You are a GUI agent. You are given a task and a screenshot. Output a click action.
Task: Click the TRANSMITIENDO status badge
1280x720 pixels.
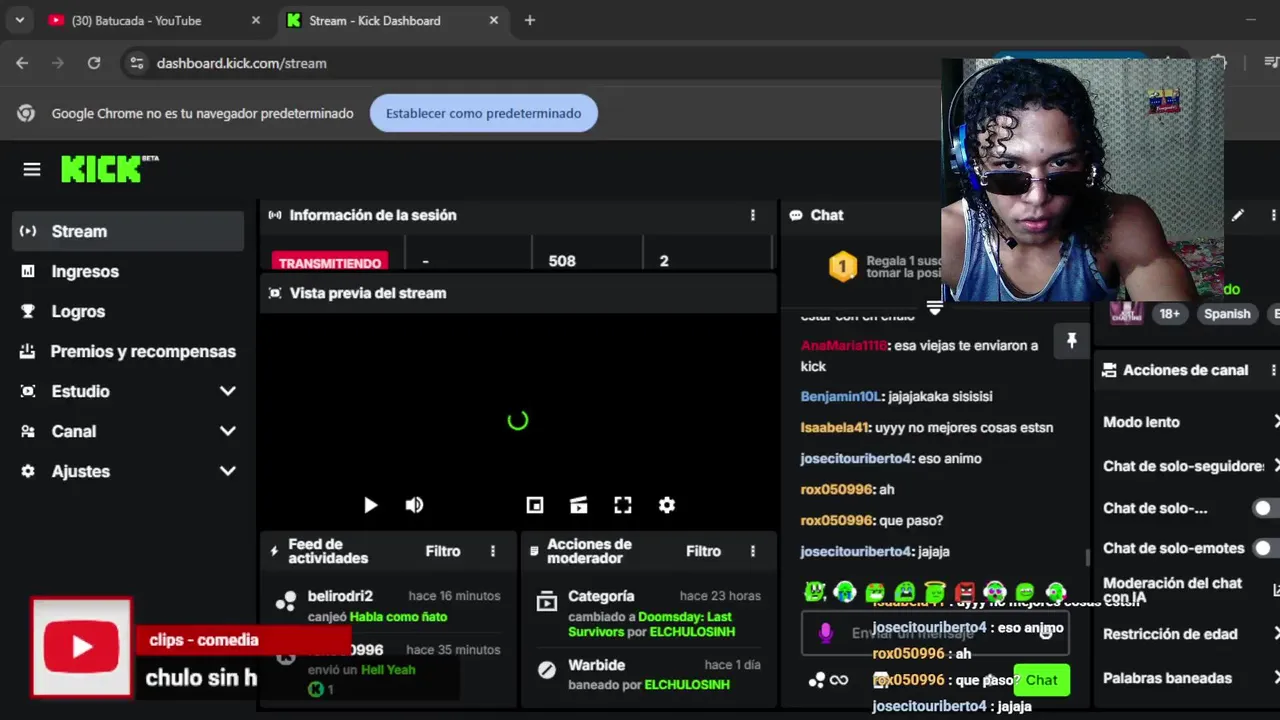pos(330,263)
